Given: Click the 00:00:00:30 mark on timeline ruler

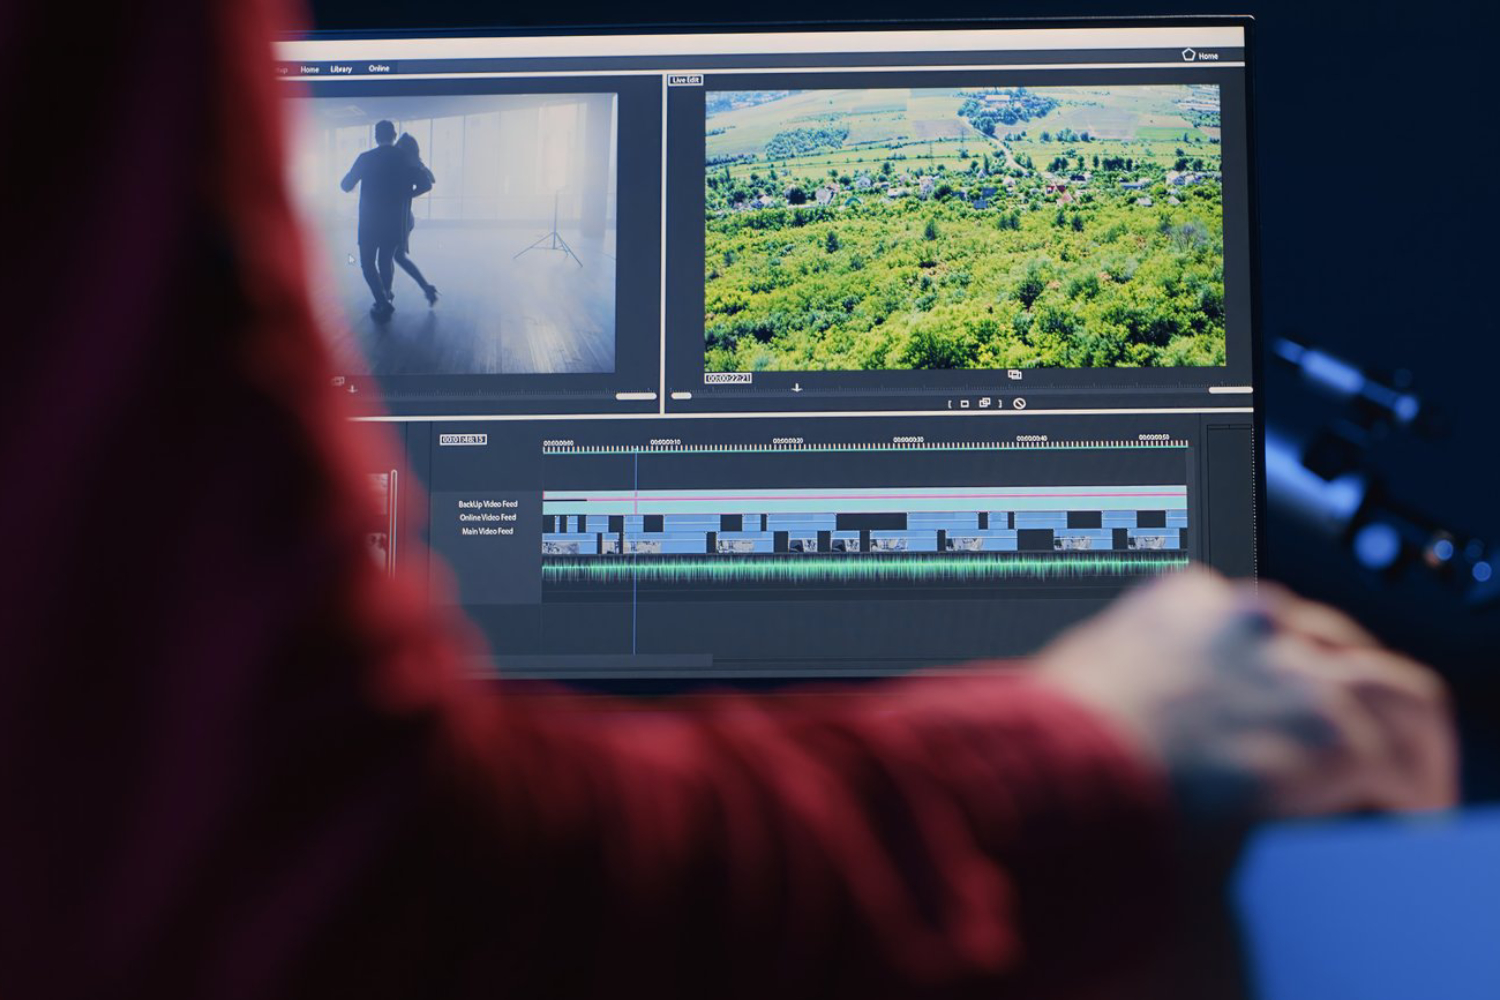Looking at the screenshot, I should tap(908, 440).
